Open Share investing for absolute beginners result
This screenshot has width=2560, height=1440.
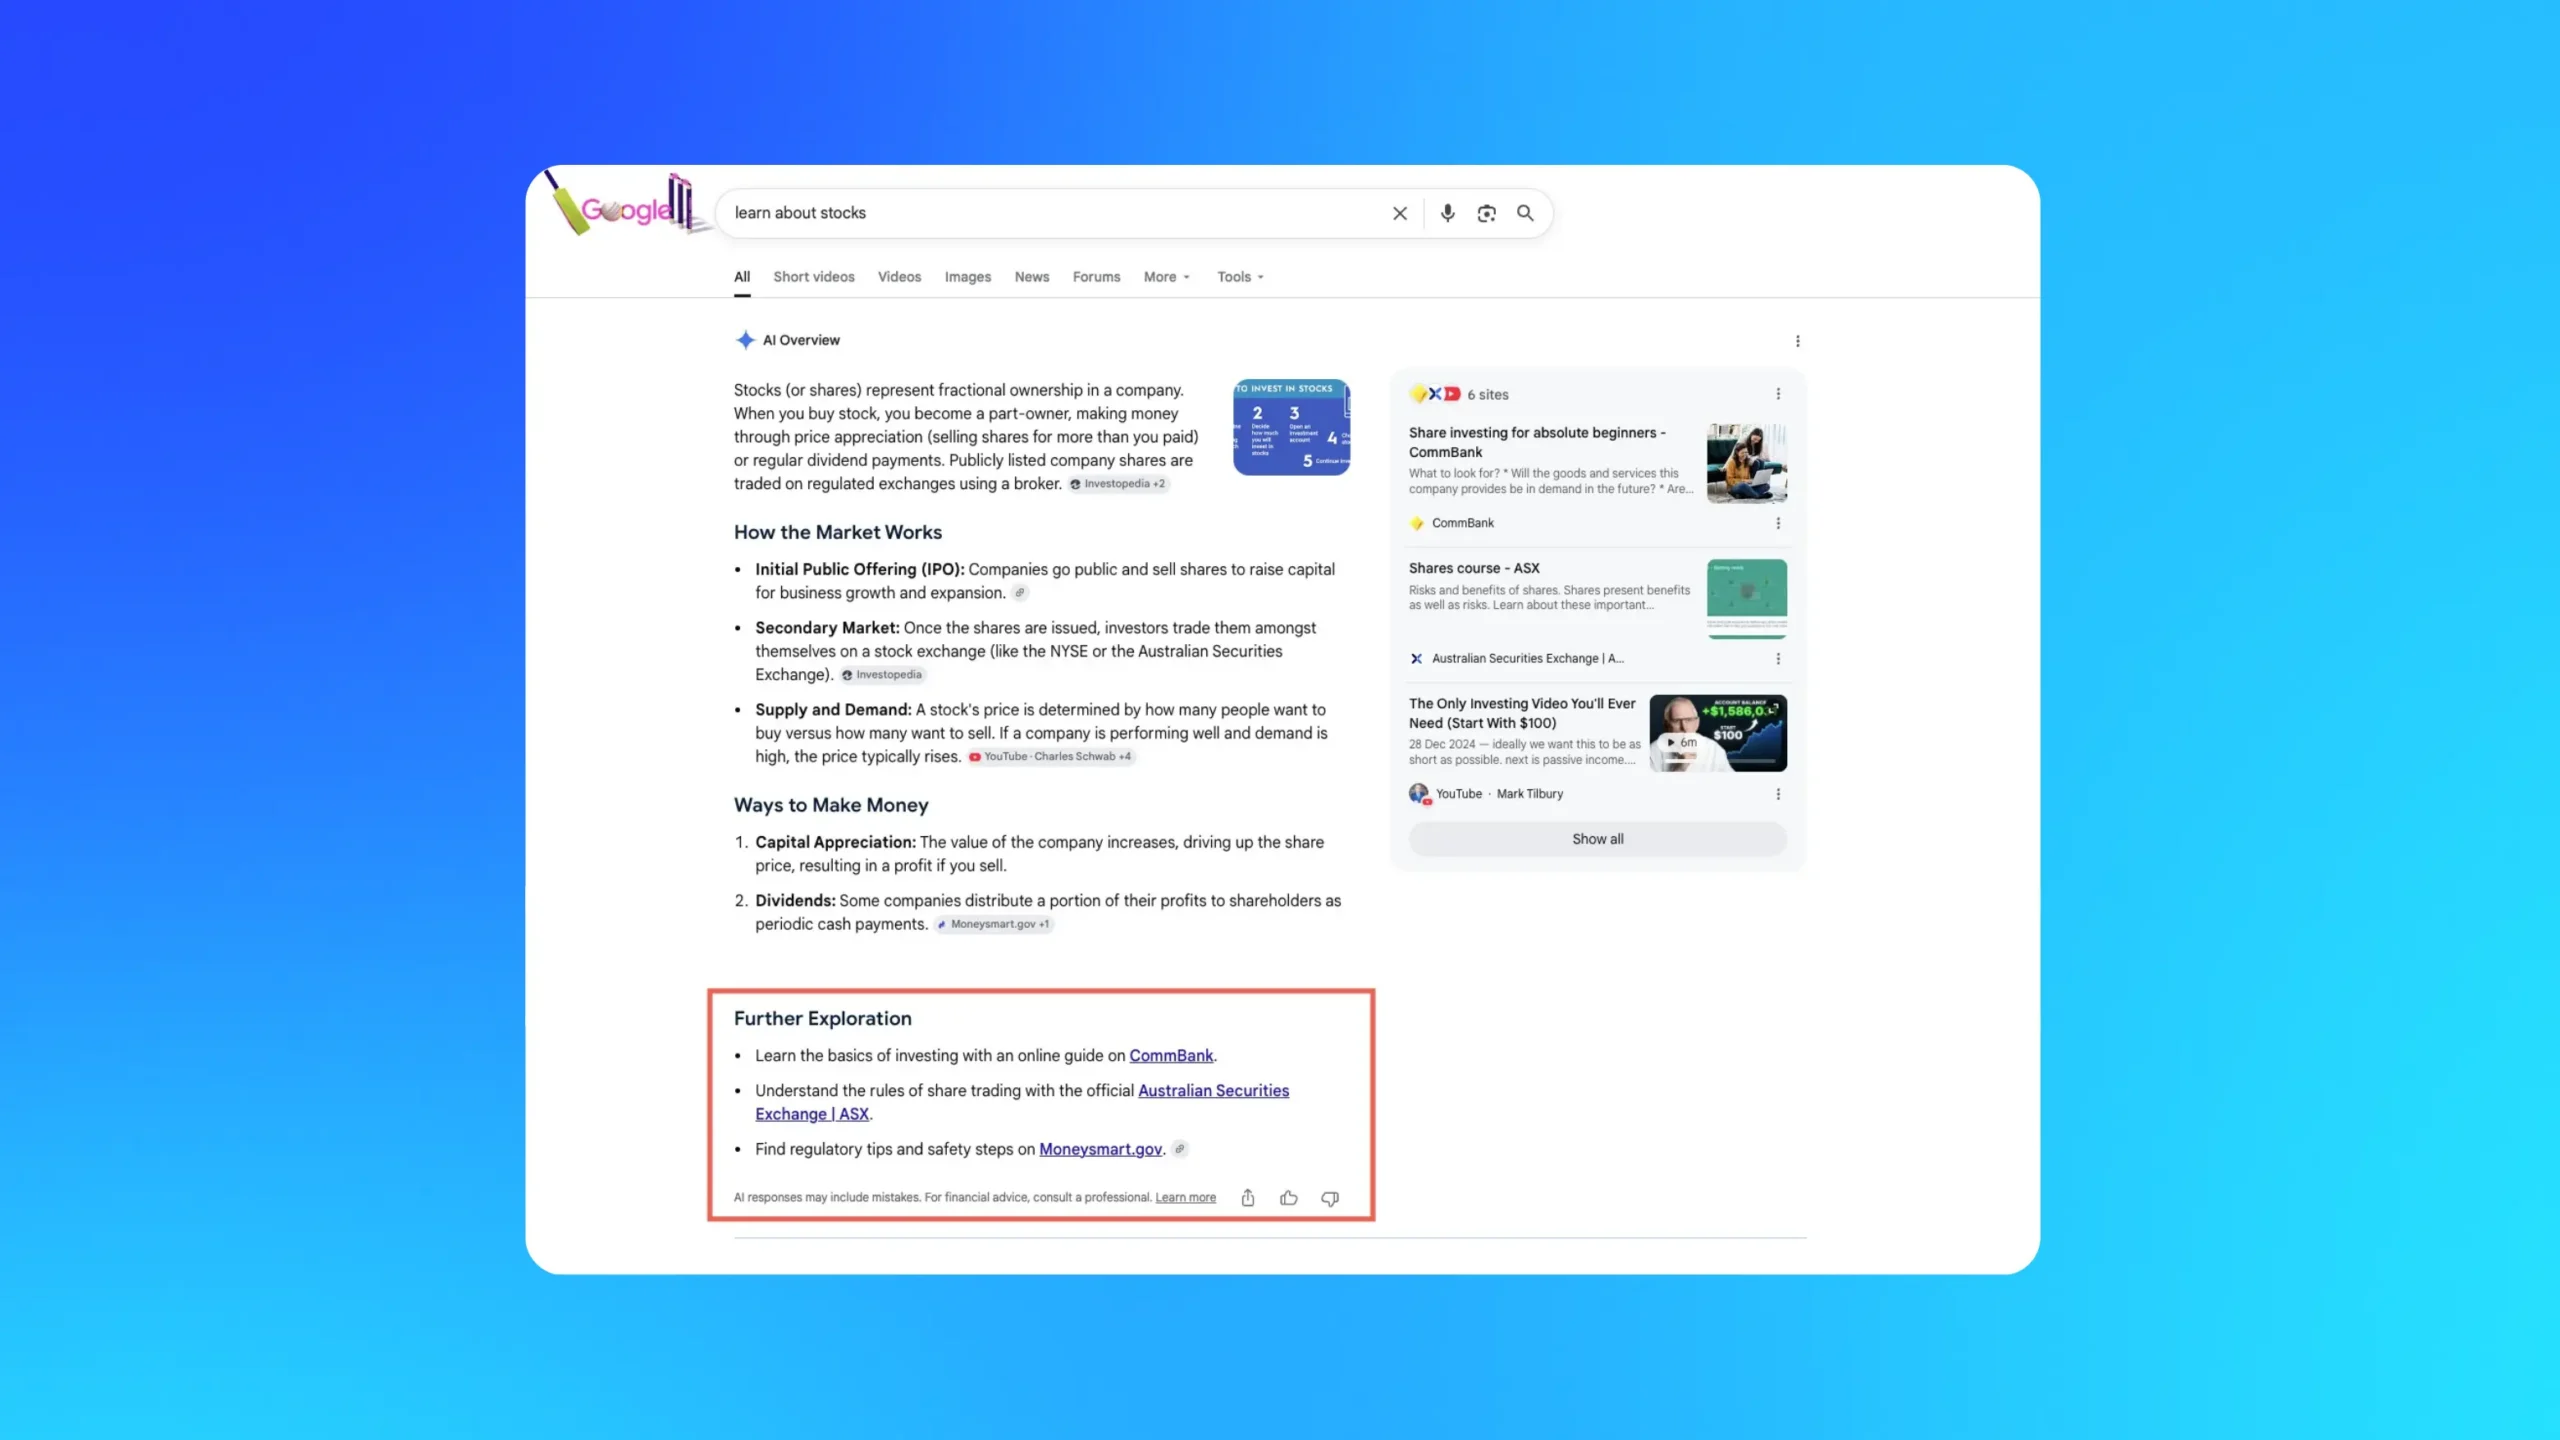pyautogui.click(x=1537, y=442)
